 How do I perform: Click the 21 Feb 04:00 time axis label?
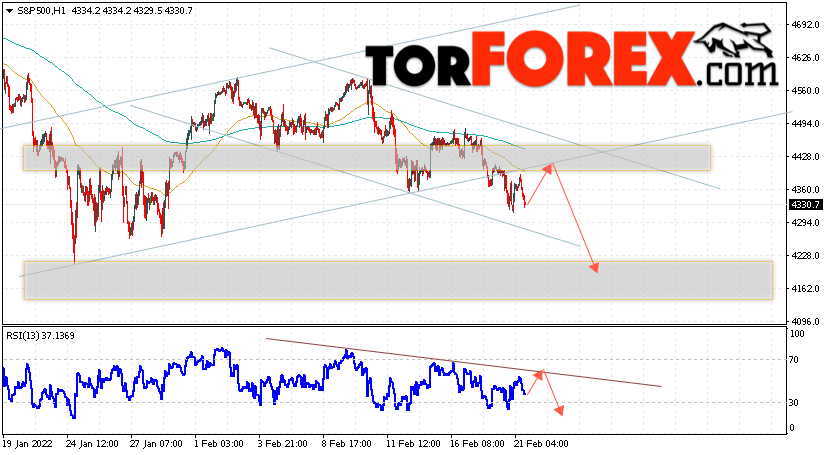542,444
